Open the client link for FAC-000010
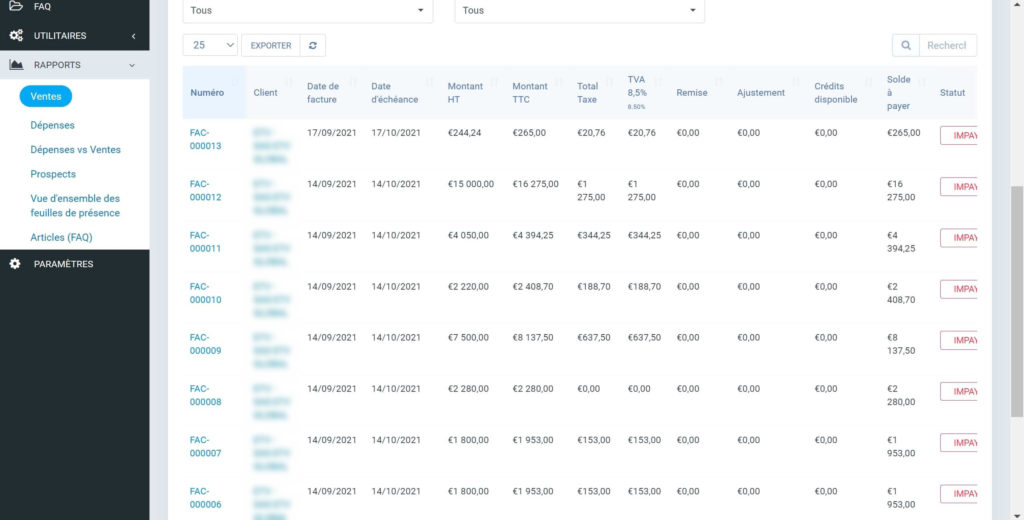Viewport: 1024px width, 520px height. click(x=271, y=300)
